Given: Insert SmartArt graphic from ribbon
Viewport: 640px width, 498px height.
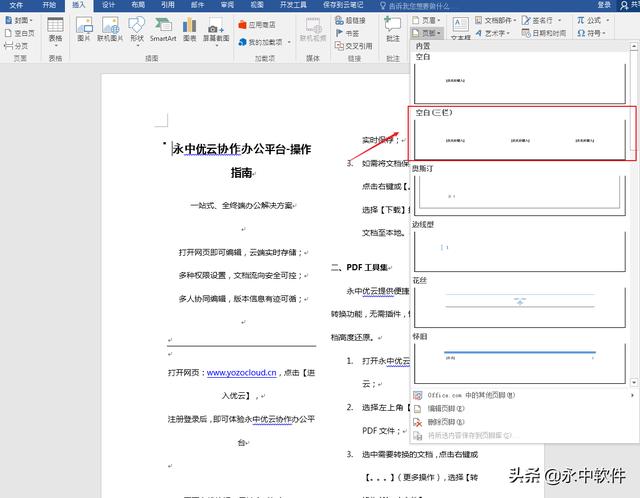Looking at the screenshot, I should click(x=163, y=38).
